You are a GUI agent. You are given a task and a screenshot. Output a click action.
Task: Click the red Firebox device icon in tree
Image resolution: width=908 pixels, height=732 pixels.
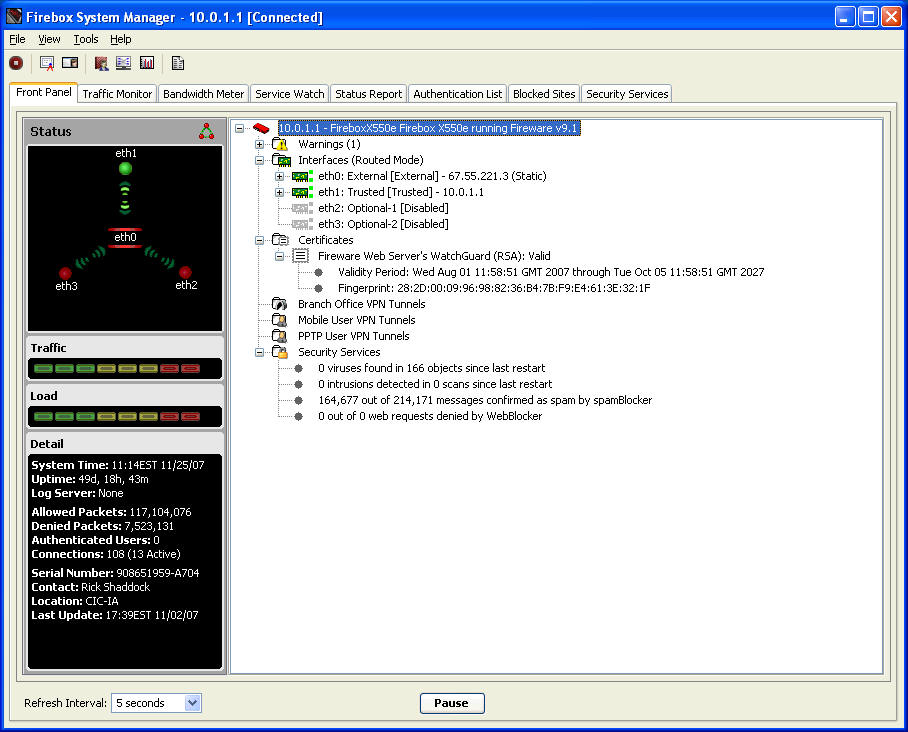pos(261,128)
